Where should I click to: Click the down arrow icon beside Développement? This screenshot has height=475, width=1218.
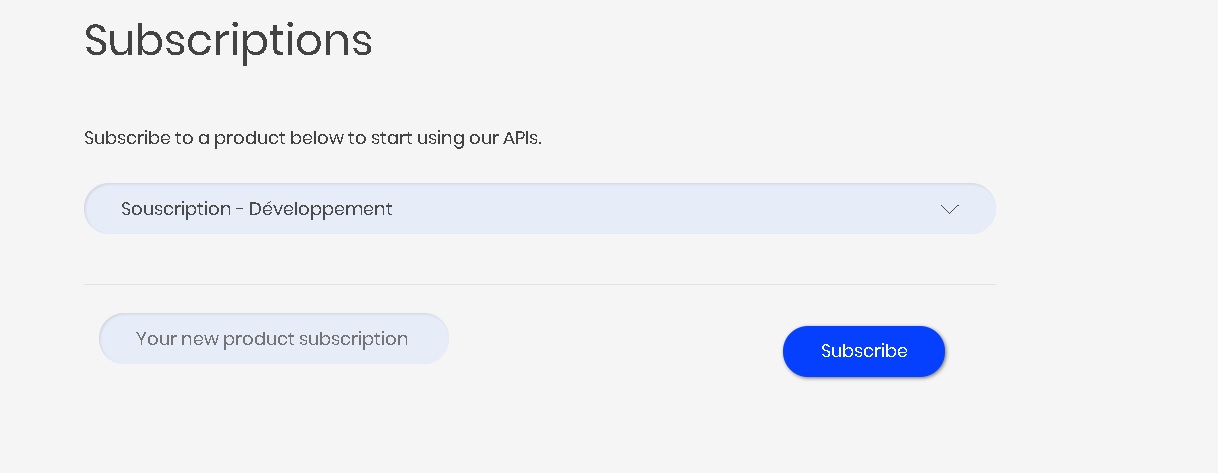[x=949, y=209]
